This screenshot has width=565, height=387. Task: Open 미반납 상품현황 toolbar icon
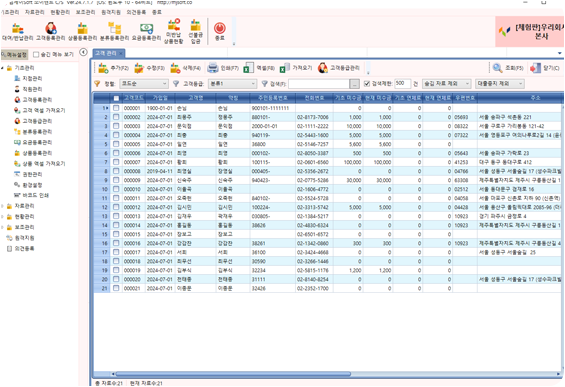pyautogui.click(x=174, y=32)
